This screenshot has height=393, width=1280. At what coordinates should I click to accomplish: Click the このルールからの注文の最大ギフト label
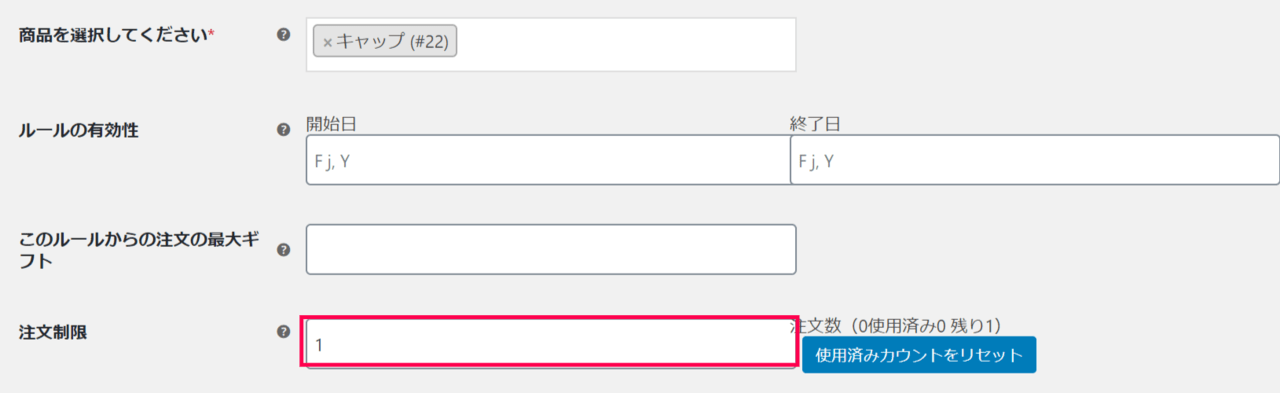140,250
